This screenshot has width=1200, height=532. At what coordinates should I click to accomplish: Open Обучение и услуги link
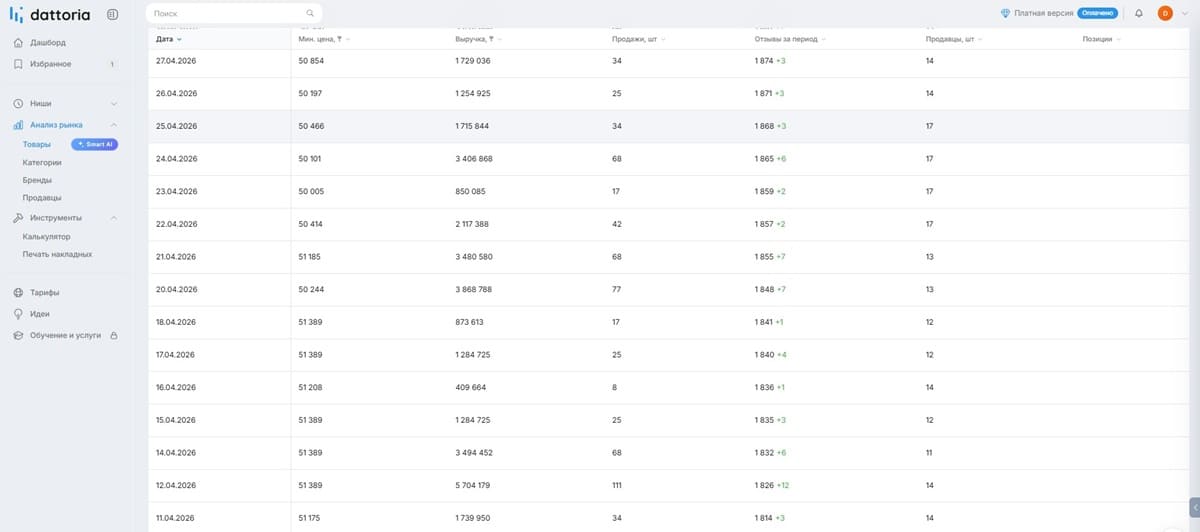[x=66, y=336]
